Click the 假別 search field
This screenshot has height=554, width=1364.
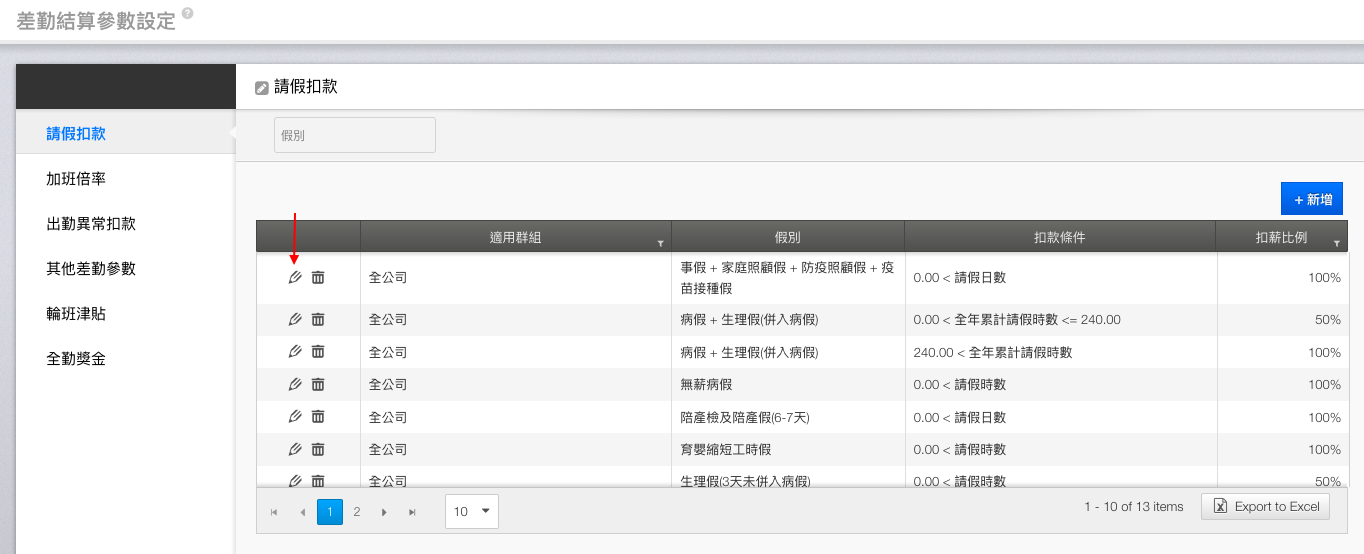coord(354,135)
